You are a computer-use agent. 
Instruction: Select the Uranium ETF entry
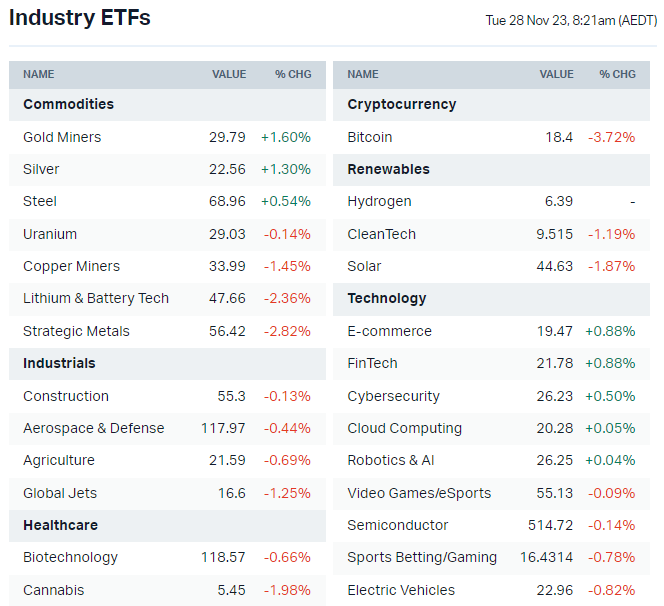50,234
